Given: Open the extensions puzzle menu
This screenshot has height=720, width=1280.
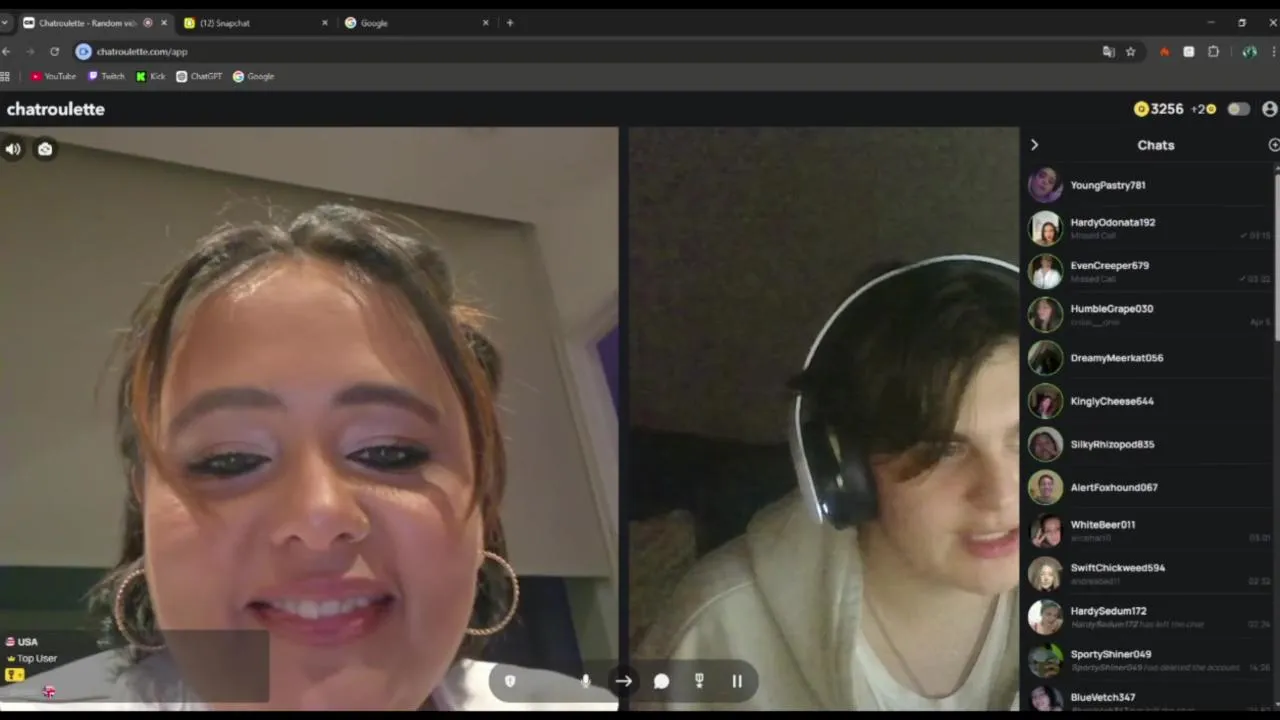Looking at the screenshot, I should [1213, 51].
